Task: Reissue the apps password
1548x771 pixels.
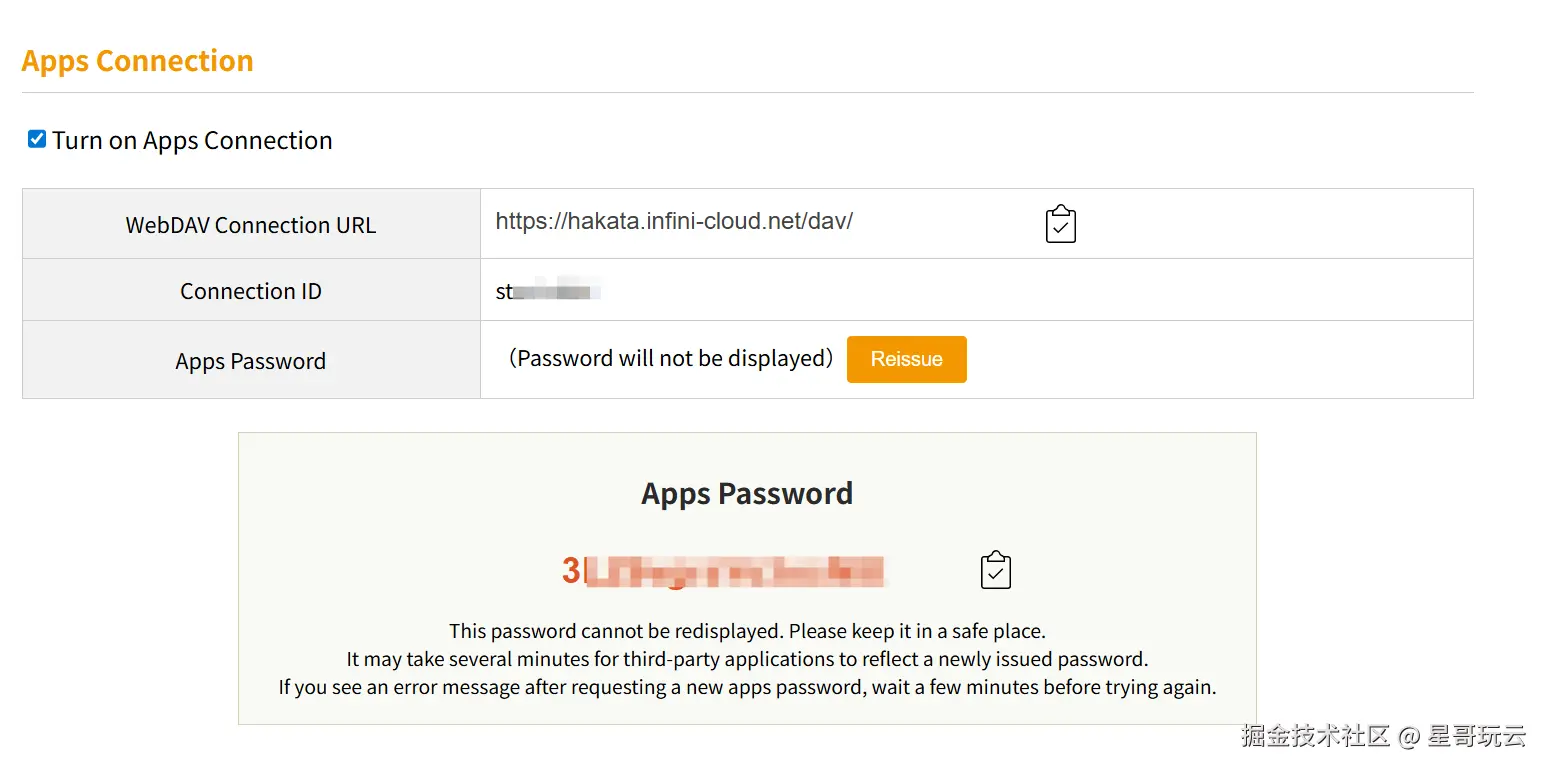Action: coord(906,359)
